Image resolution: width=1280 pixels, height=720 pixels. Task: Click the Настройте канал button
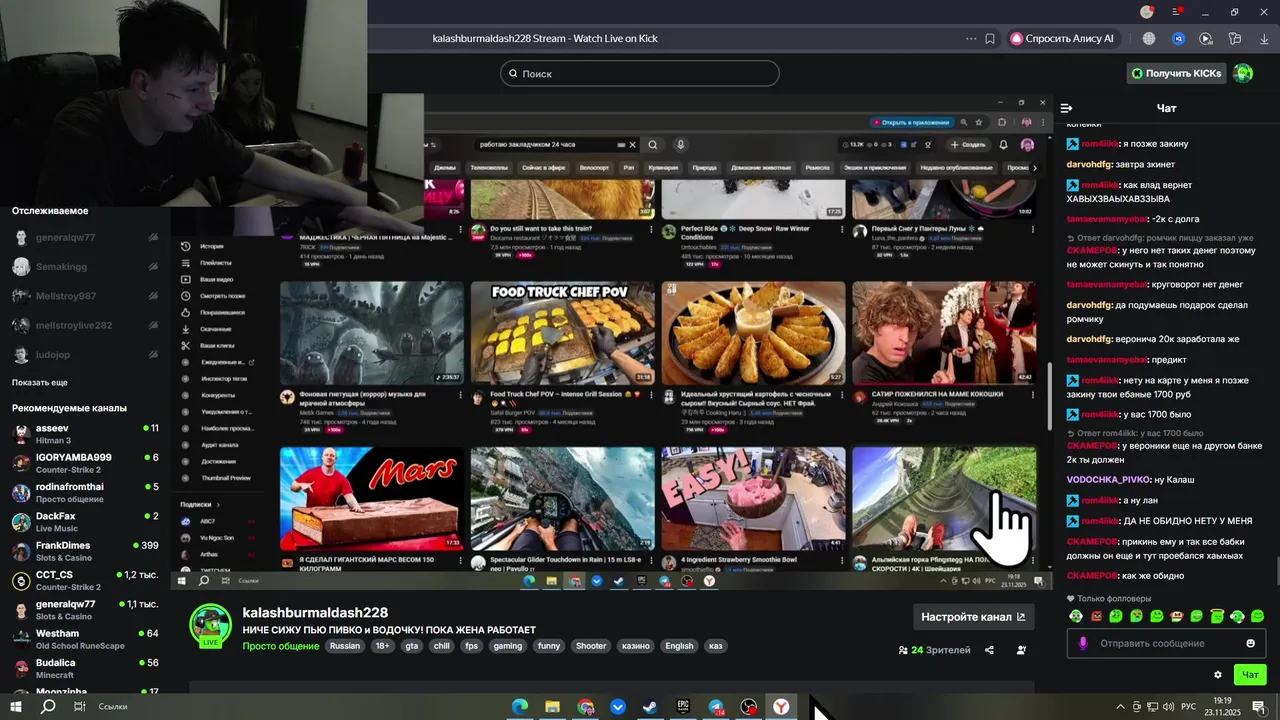point(973,617)
